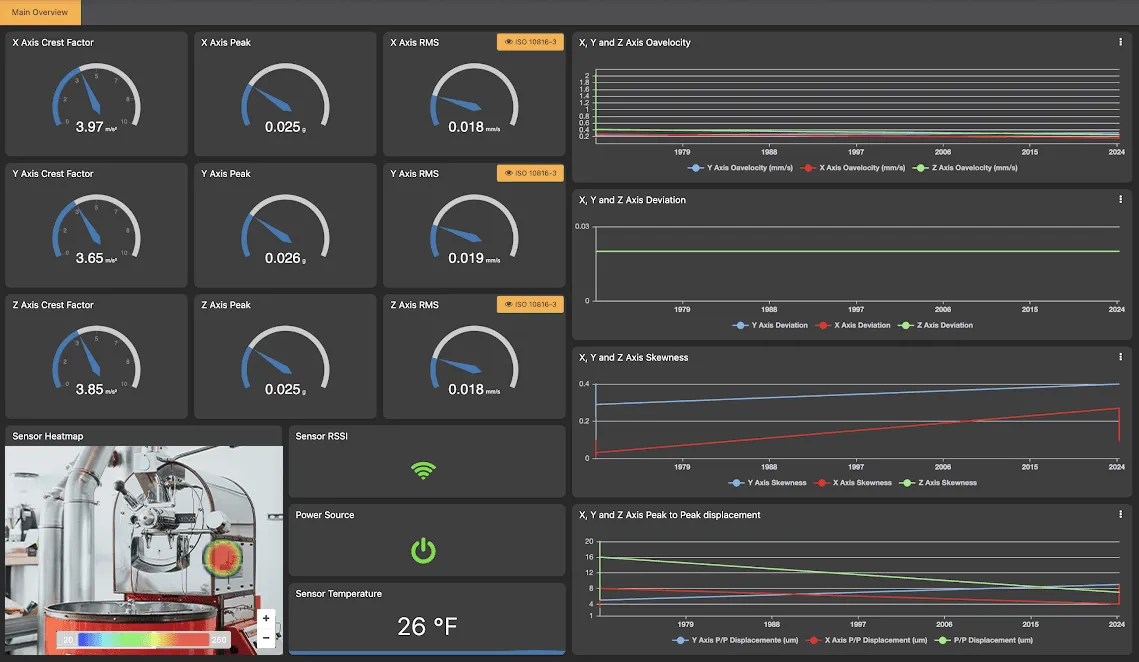
Task: Open Oavelocity chart options menu
Action: [x=1120, y=42]
